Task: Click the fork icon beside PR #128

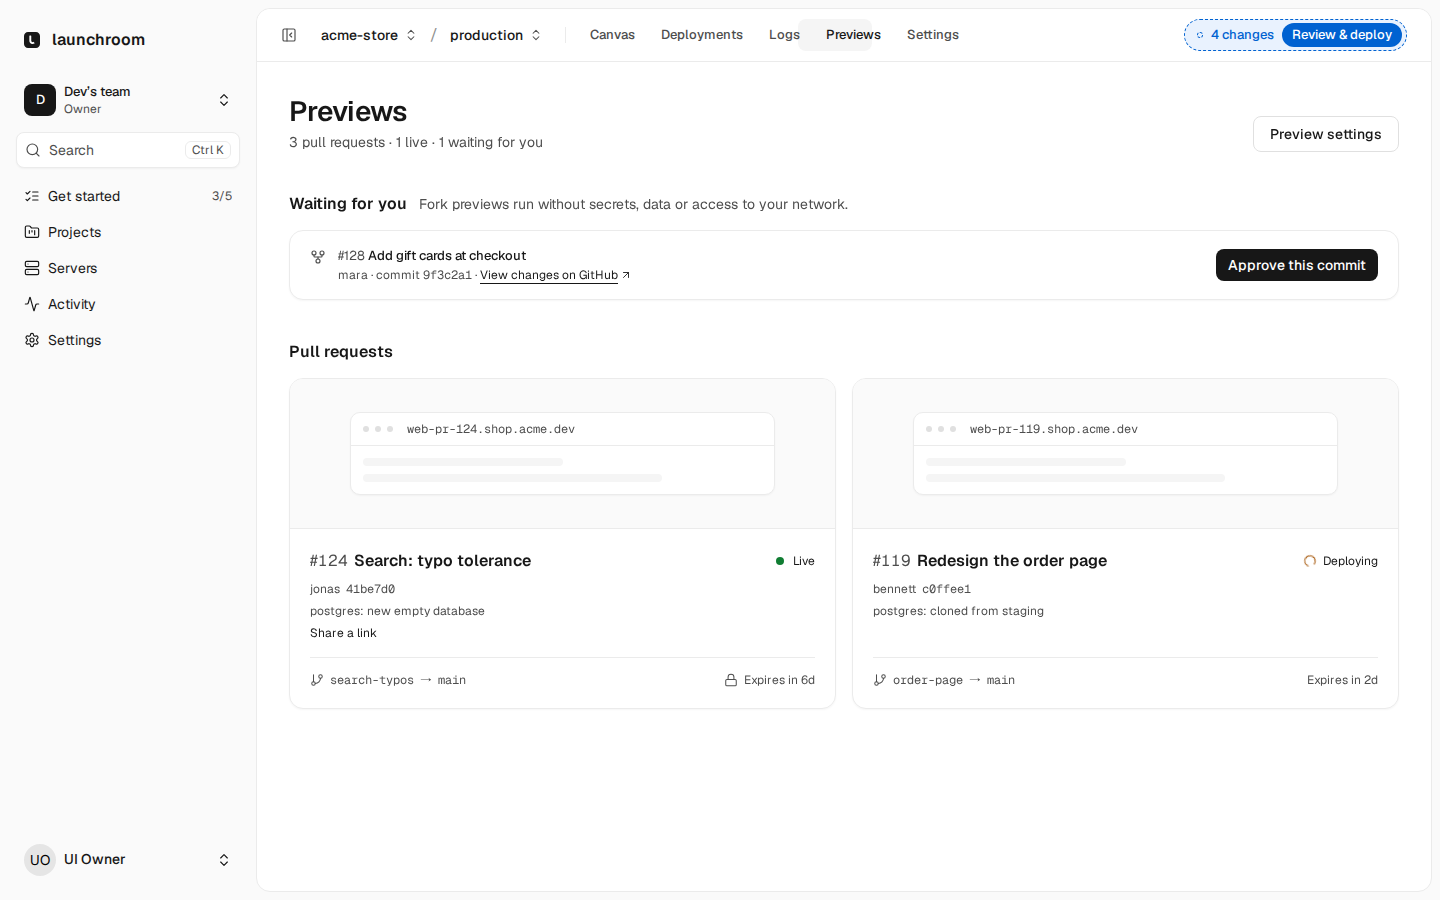Action: tap(318, 257)
